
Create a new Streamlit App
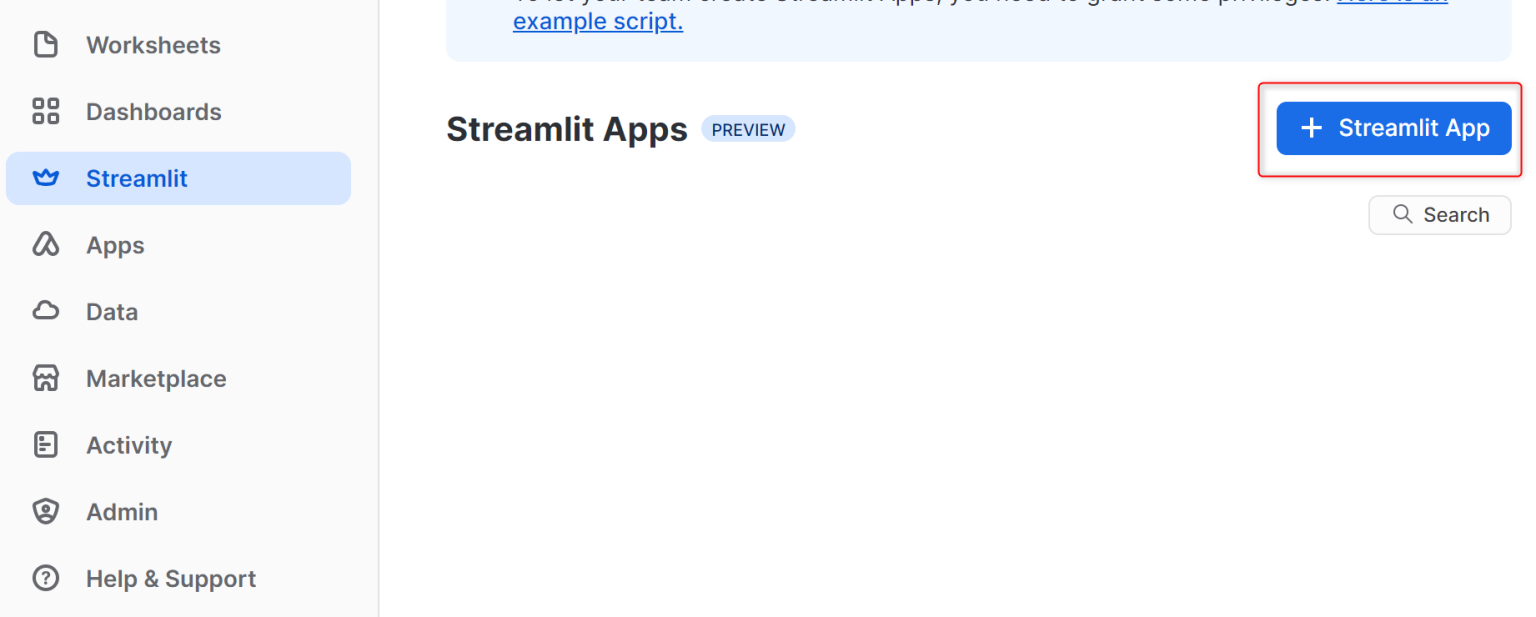(1393, 127)
